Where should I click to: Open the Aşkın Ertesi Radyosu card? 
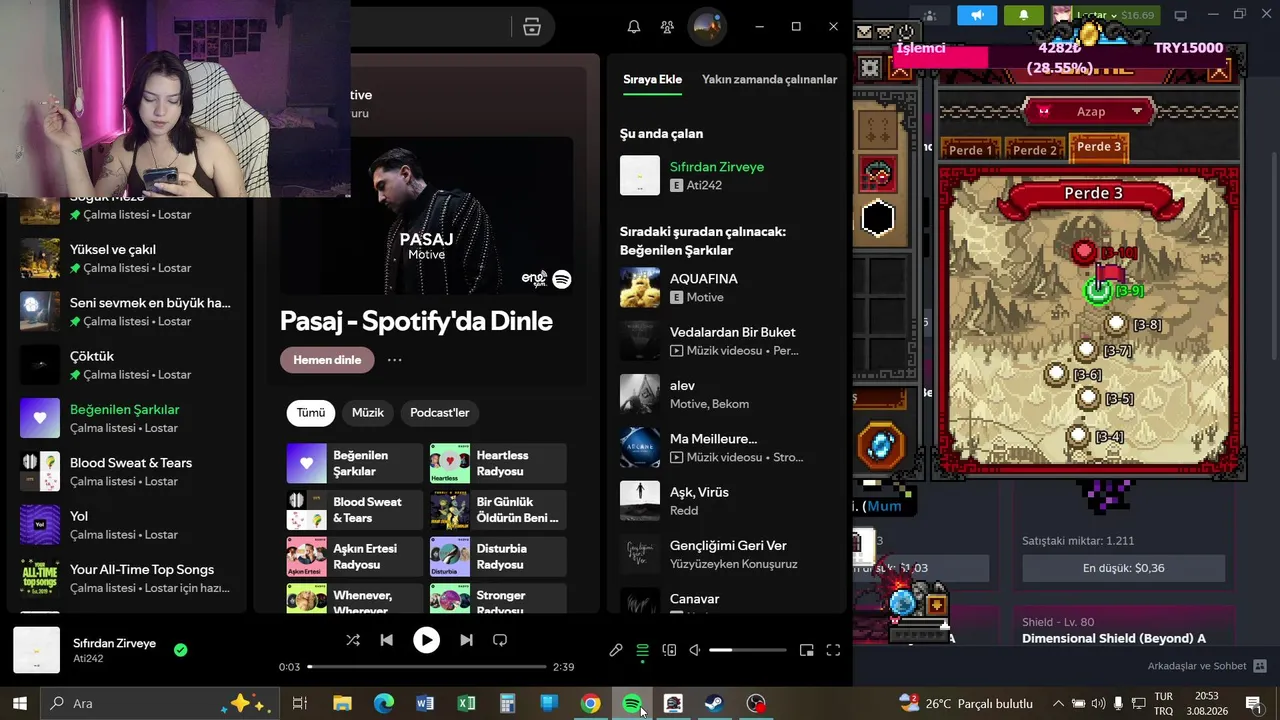(355, 557)
